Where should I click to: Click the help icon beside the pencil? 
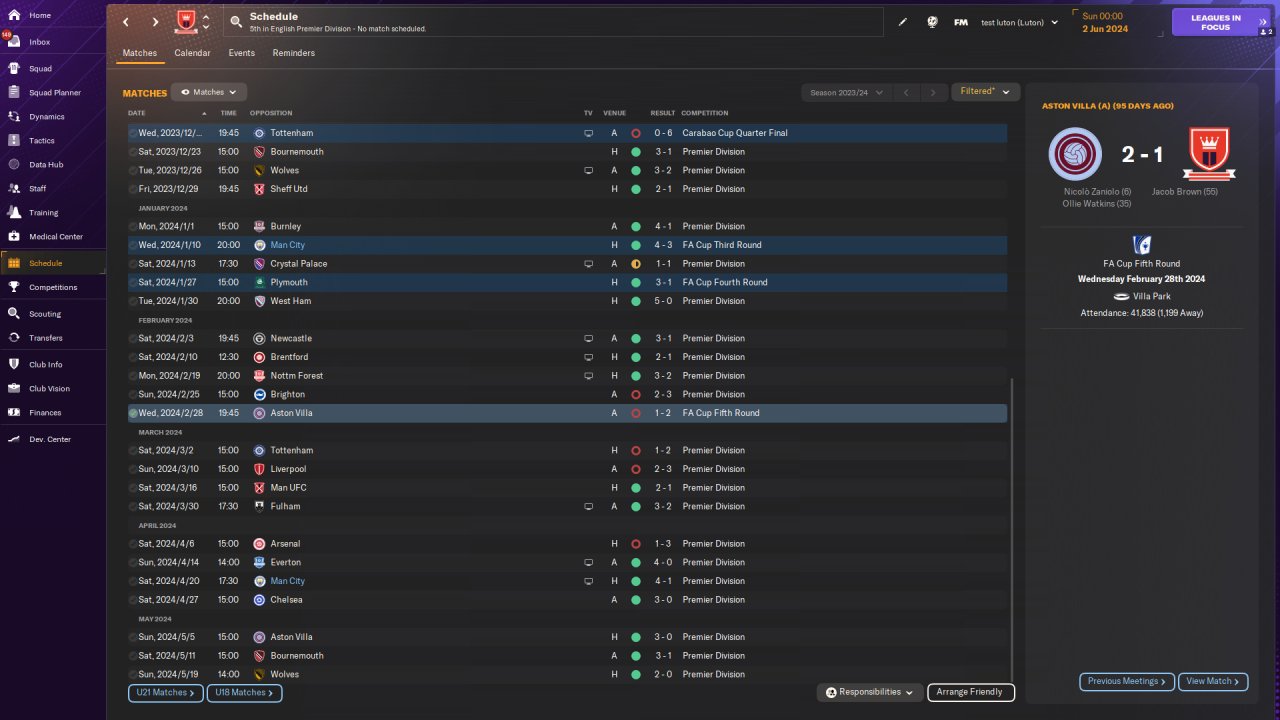(x=932, y=22)
